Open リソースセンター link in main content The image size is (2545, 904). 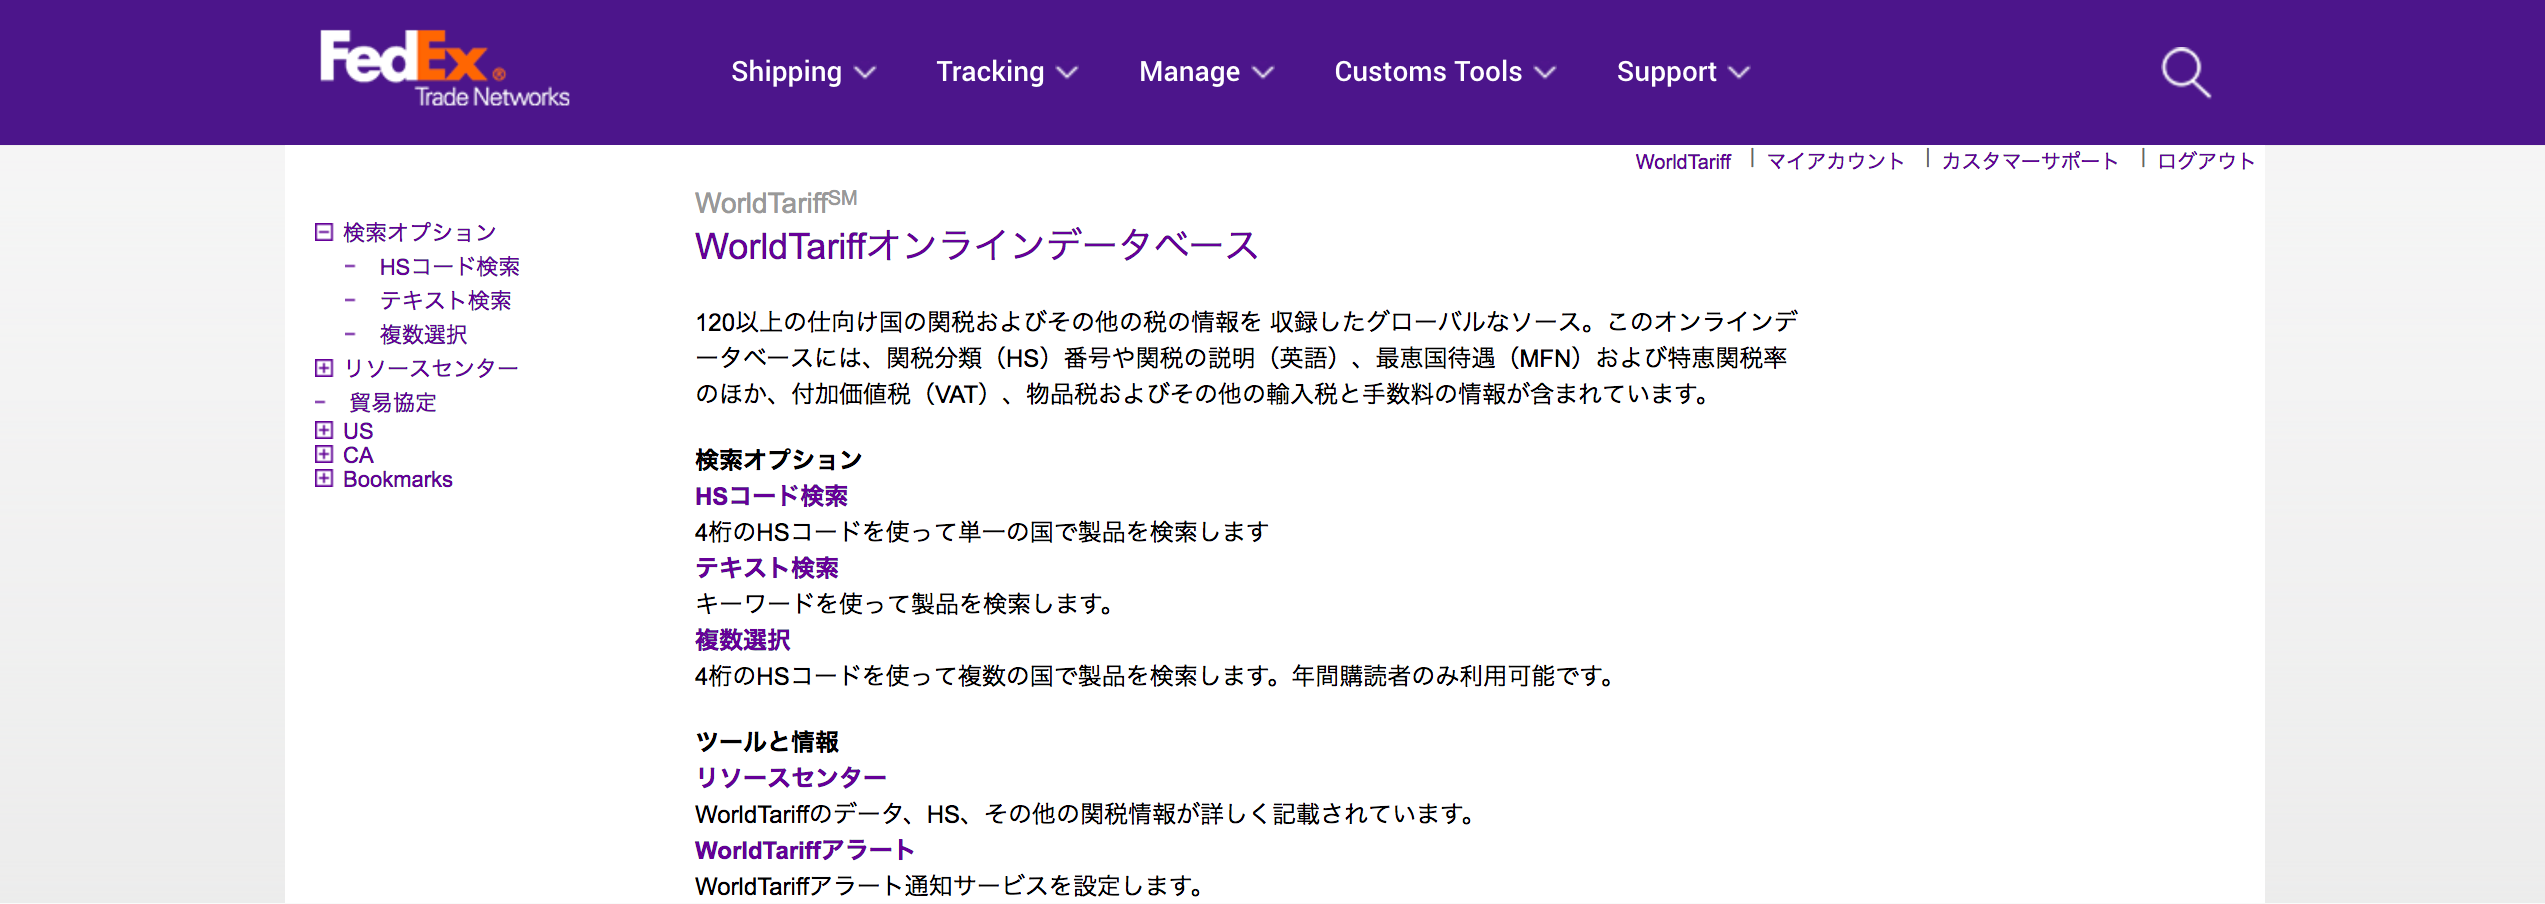(x=790, y=777)
